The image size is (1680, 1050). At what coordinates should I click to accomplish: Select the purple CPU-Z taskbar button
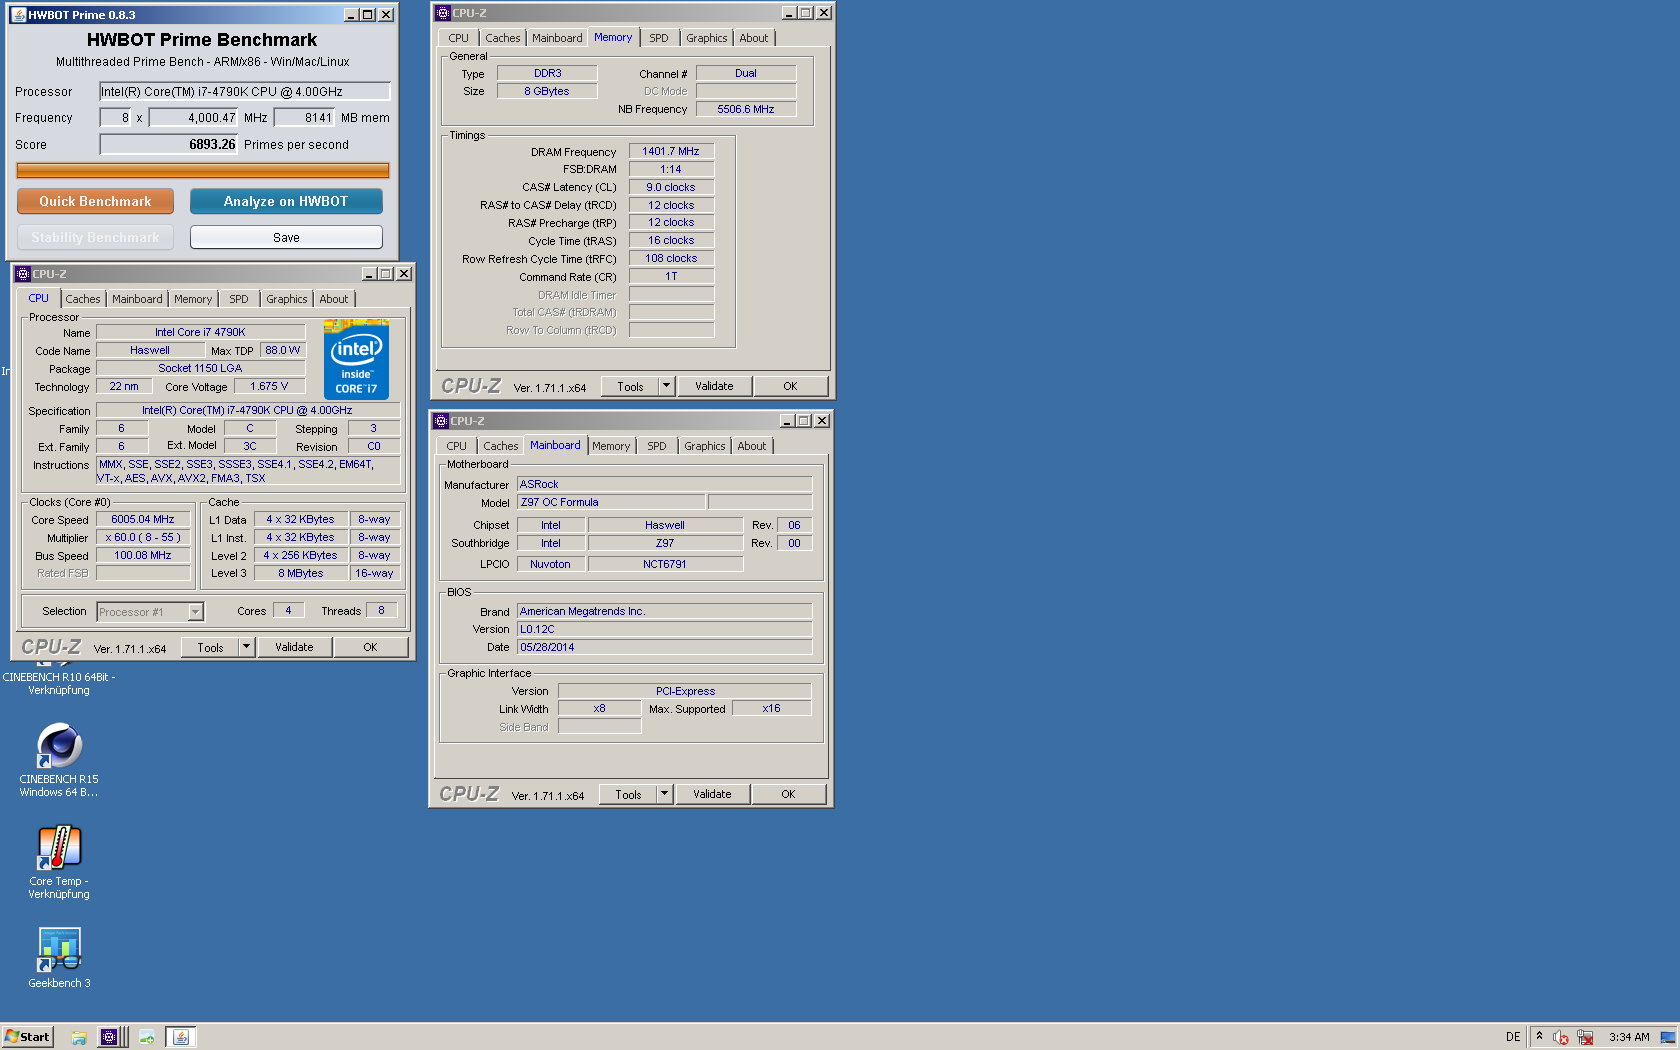[109, 1037]
